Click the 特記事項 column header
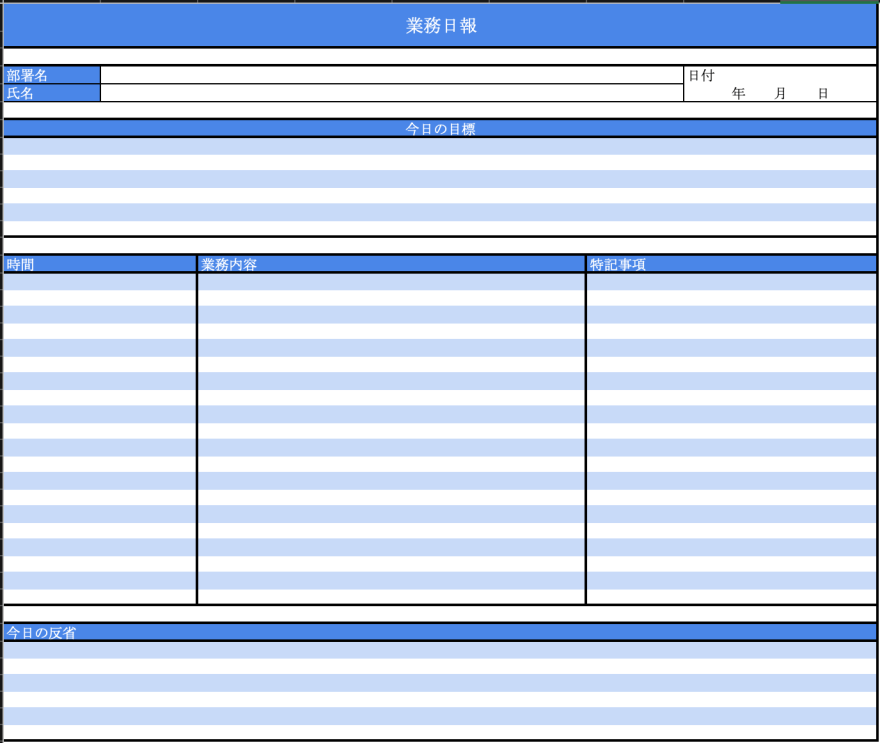 730,263
